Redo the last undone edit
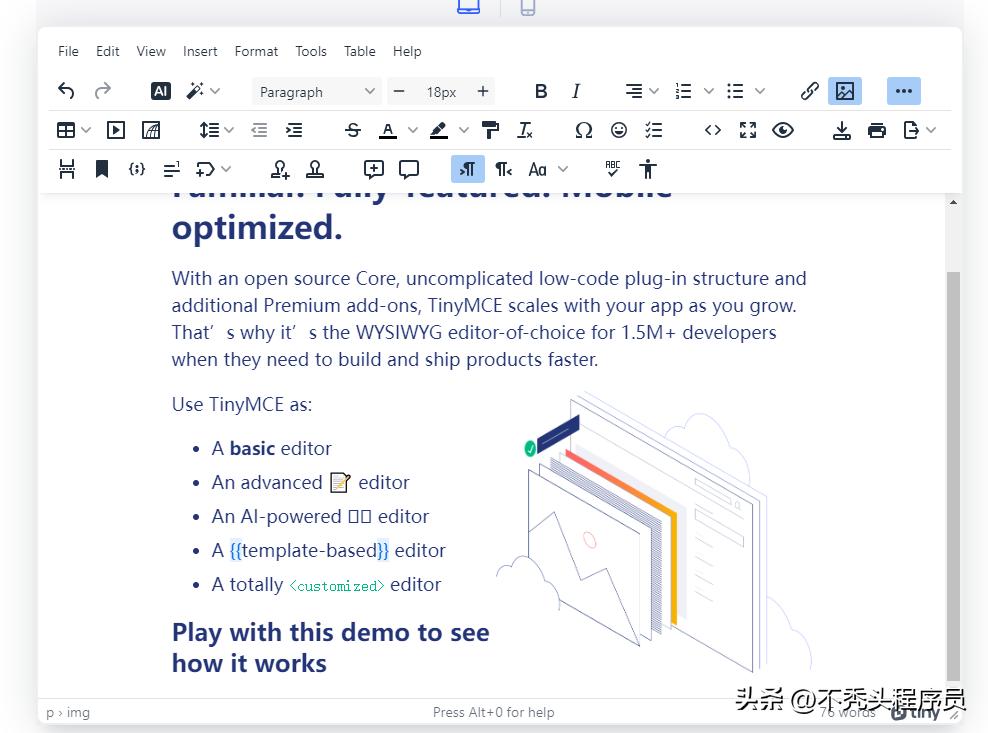This screenshot has height=733, width=988. (102, 91)
